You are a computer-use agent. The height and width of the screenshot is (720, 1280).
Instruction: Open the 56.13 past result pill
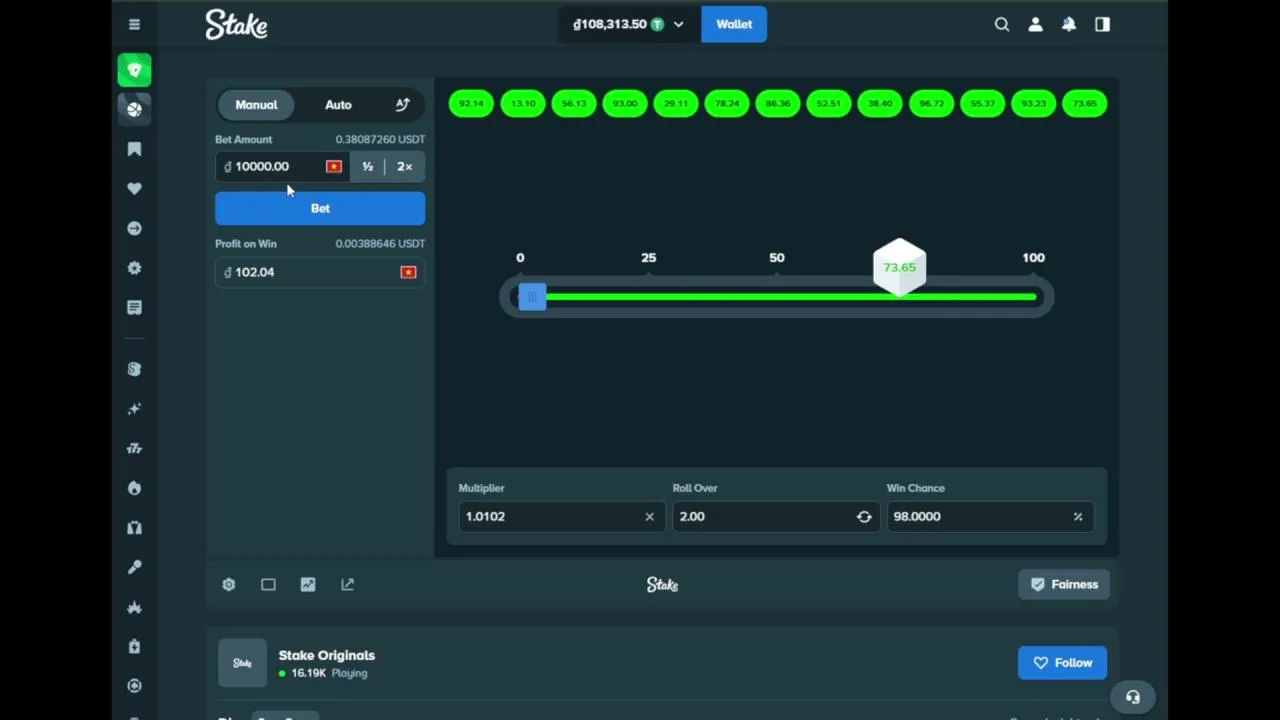click(x=574, y=103)
